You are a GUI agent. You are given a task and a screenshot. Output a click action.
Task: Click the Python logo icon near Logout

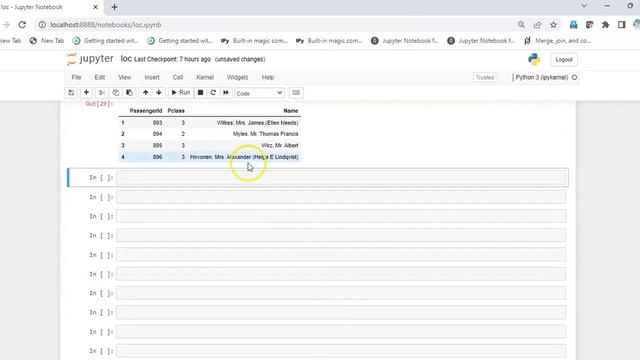[534, 60]
